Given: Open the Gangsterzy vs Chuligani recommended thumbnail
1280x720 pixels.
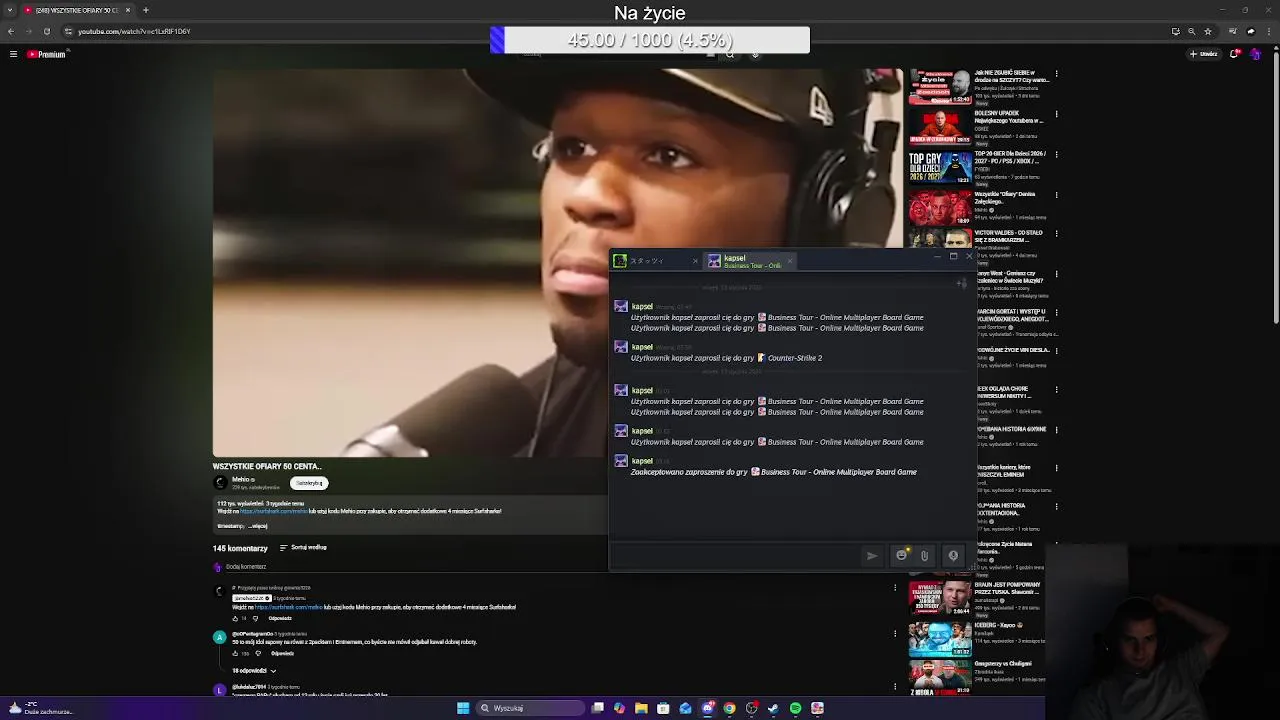Looking at the screenshot, I should [939, 677].
